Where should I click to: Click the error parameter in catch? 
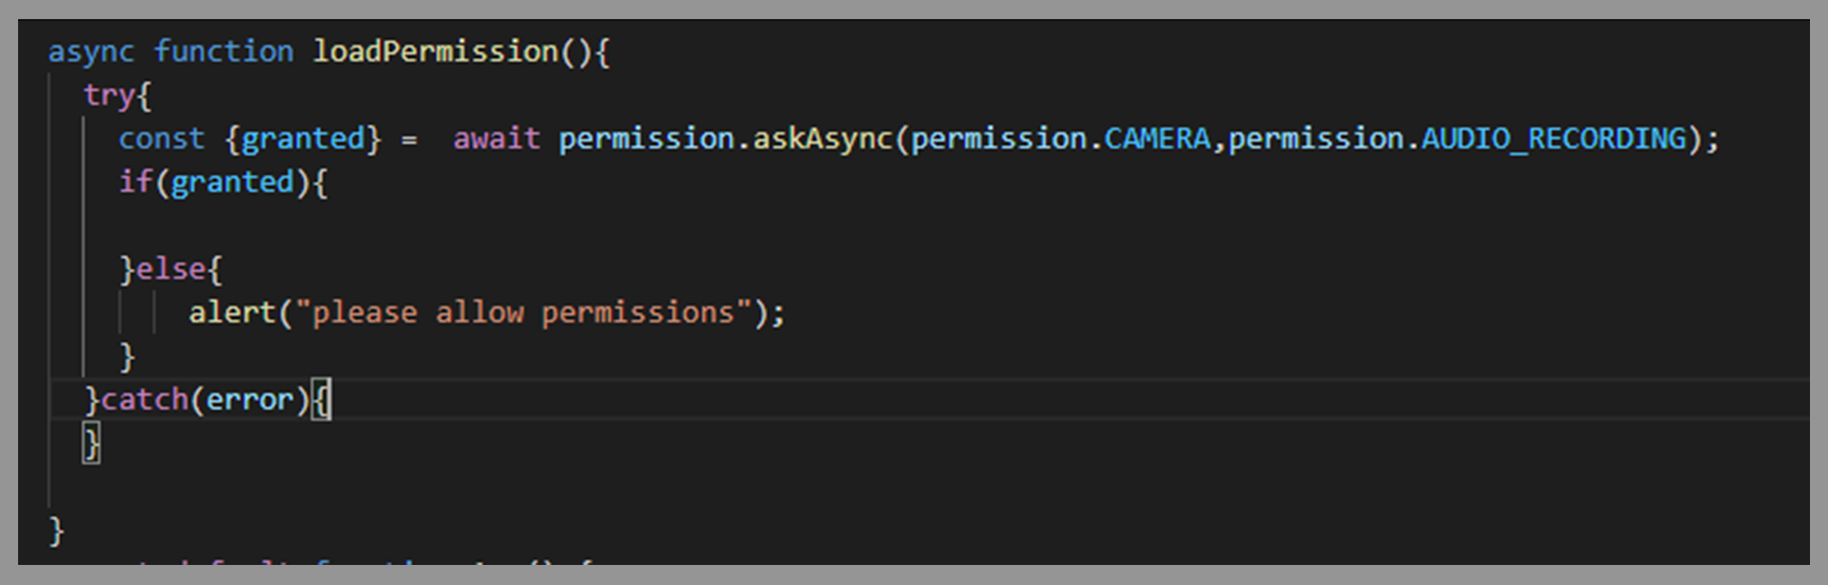[249, 400]
